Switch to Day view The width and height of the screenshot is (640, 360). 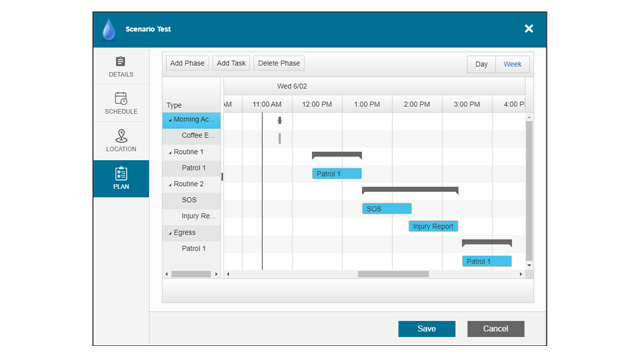click(481, 64)
